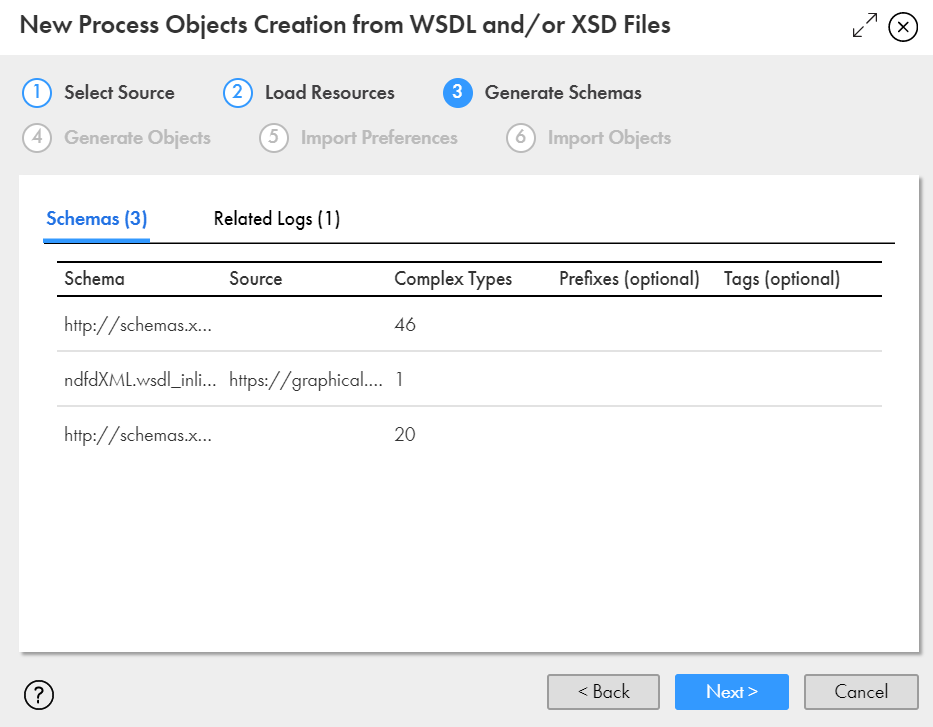The height and width of the screenshot is (727, 933).
Task: Open help via the question mark icon
Action: tap(39, 694)
